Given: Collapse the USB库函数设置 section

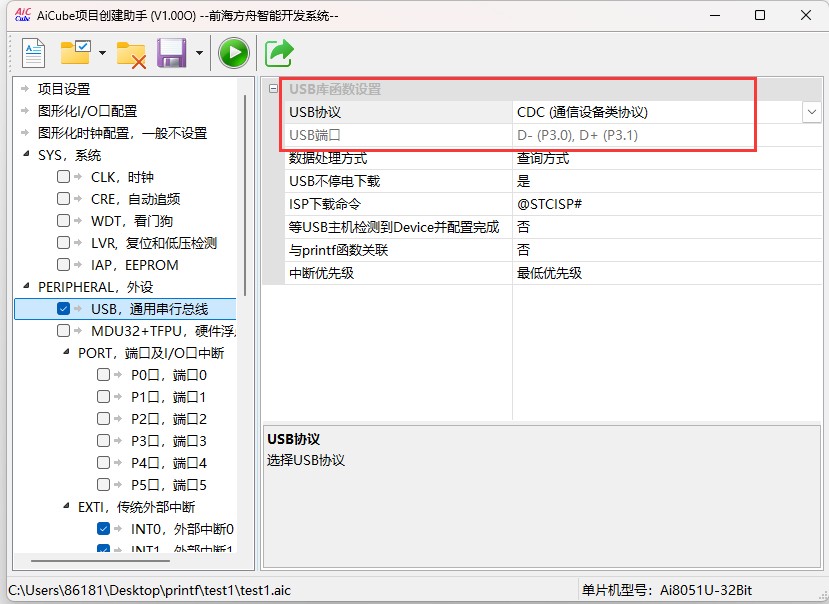Looking at the screenshot, I should (x=273, y=89).
